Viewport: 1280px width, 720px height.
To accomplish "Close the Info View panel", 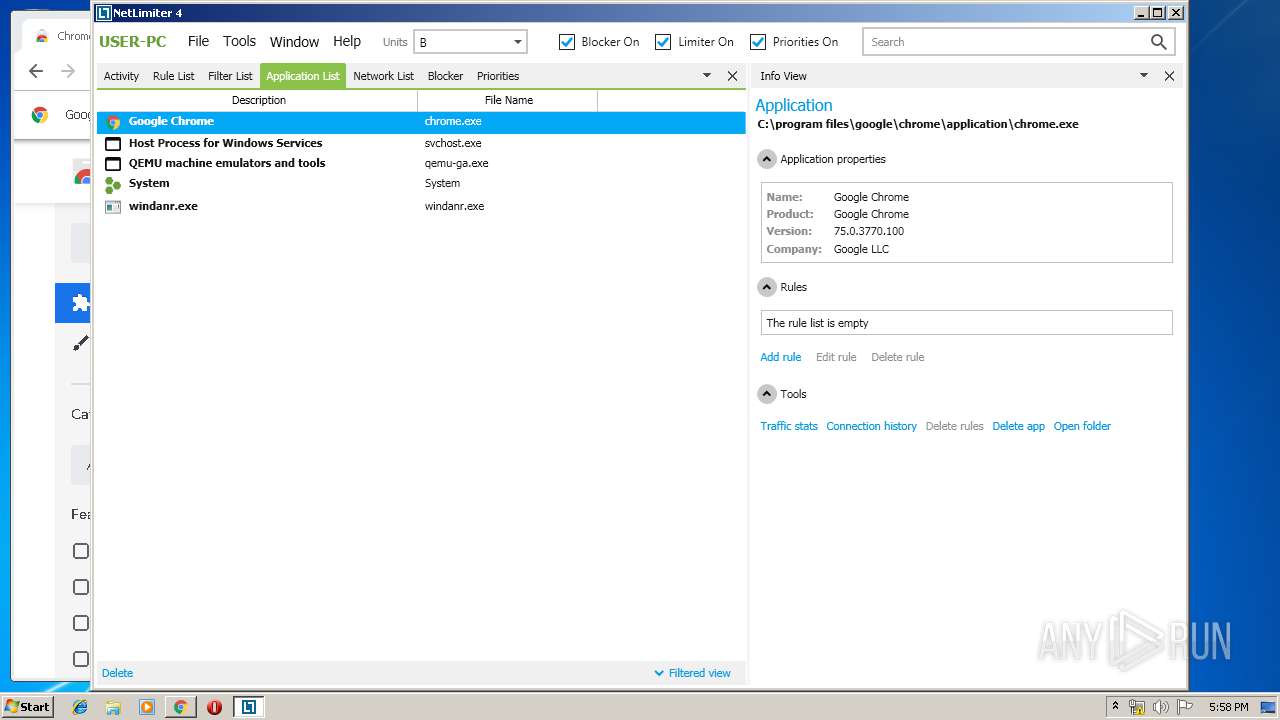I will 1169,76.
